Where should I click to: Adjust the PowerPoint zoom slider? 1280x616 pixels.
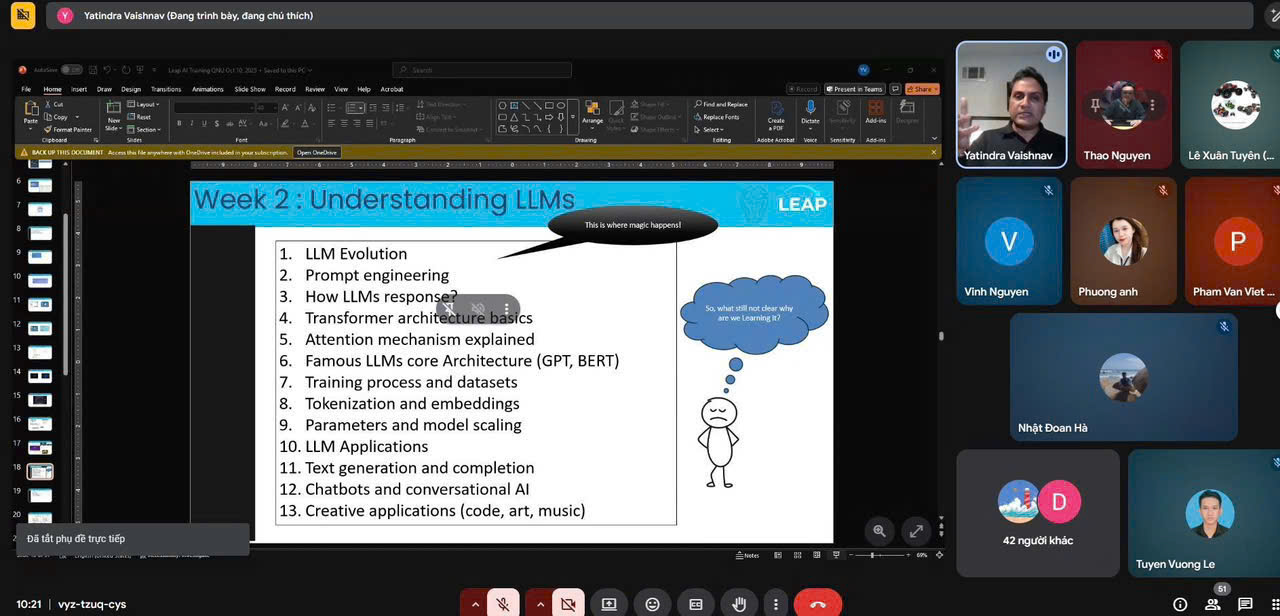point(873,555)
